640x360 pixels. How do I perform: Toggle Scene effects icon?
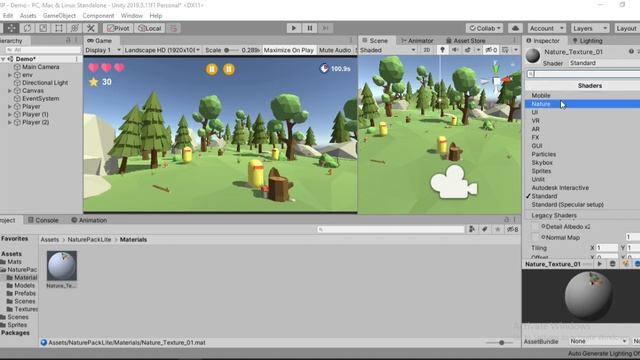(468, 50)
